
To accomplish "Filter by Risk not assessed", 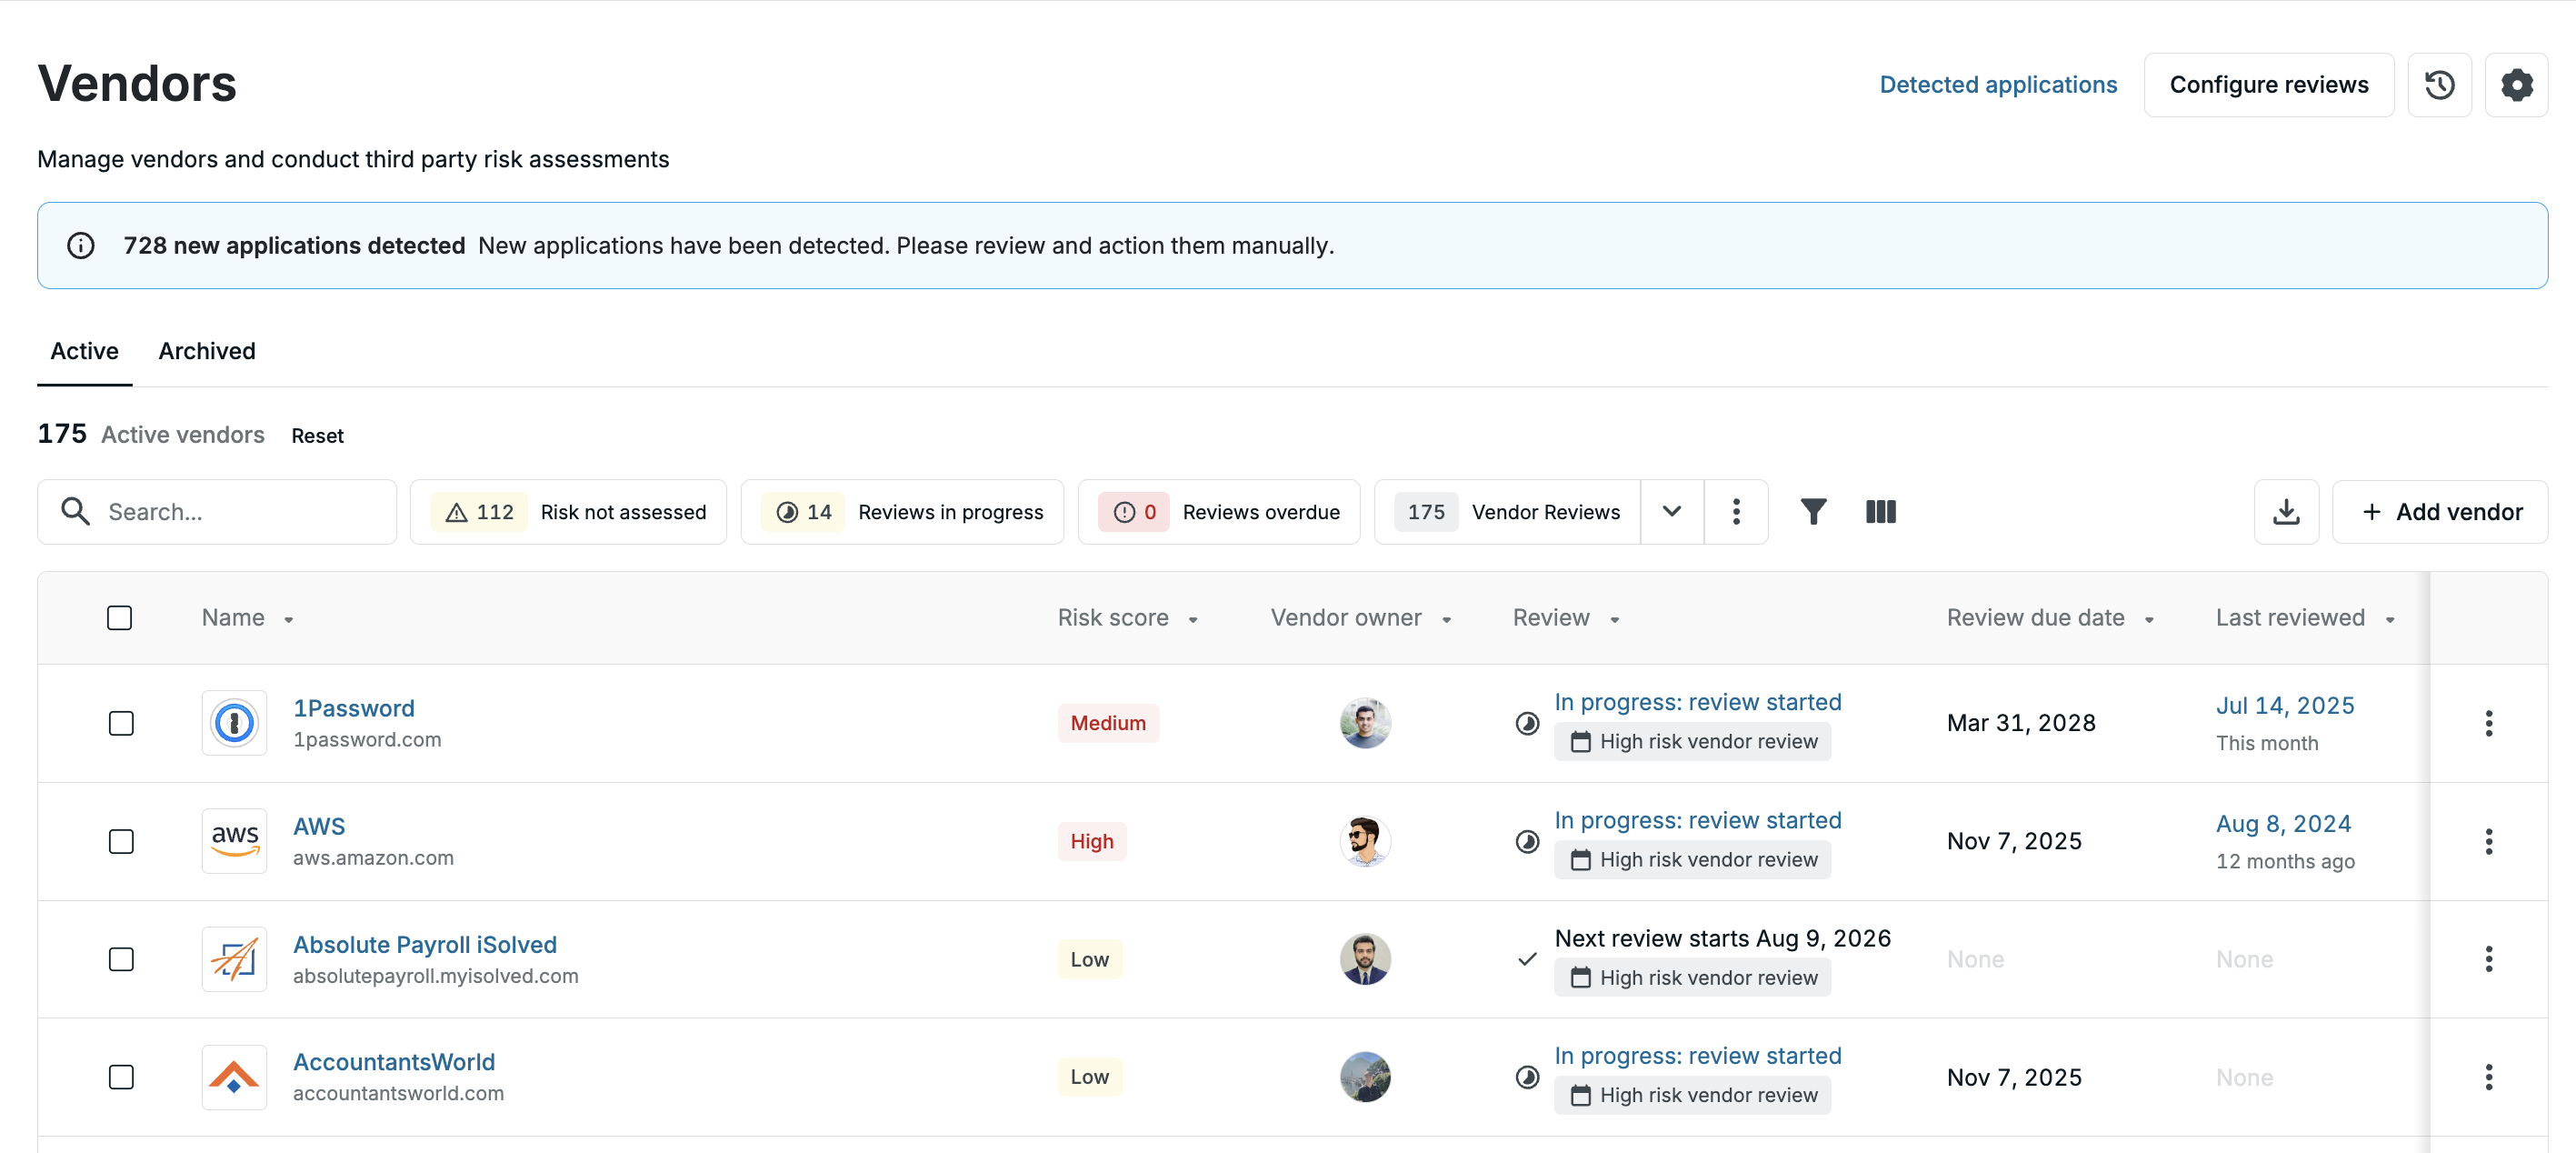I will pyautogui.click(x=568, y=512).
